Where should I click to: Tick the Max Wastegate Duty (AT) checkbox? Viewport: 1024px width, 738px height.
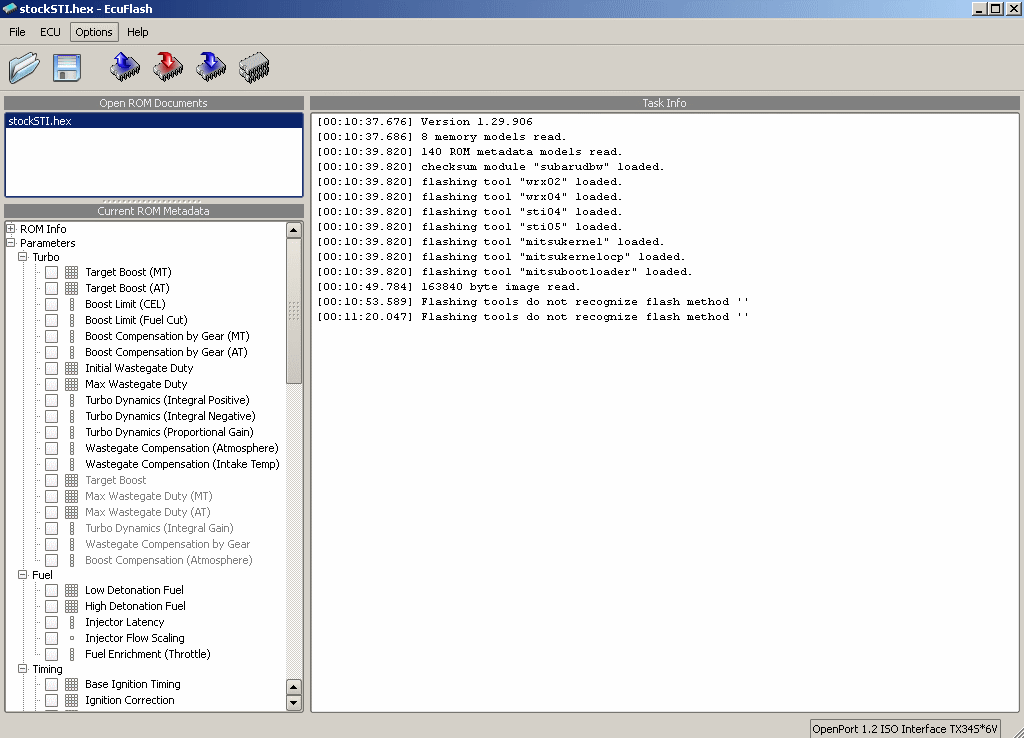pyautogui.click(x=52, y=512)
